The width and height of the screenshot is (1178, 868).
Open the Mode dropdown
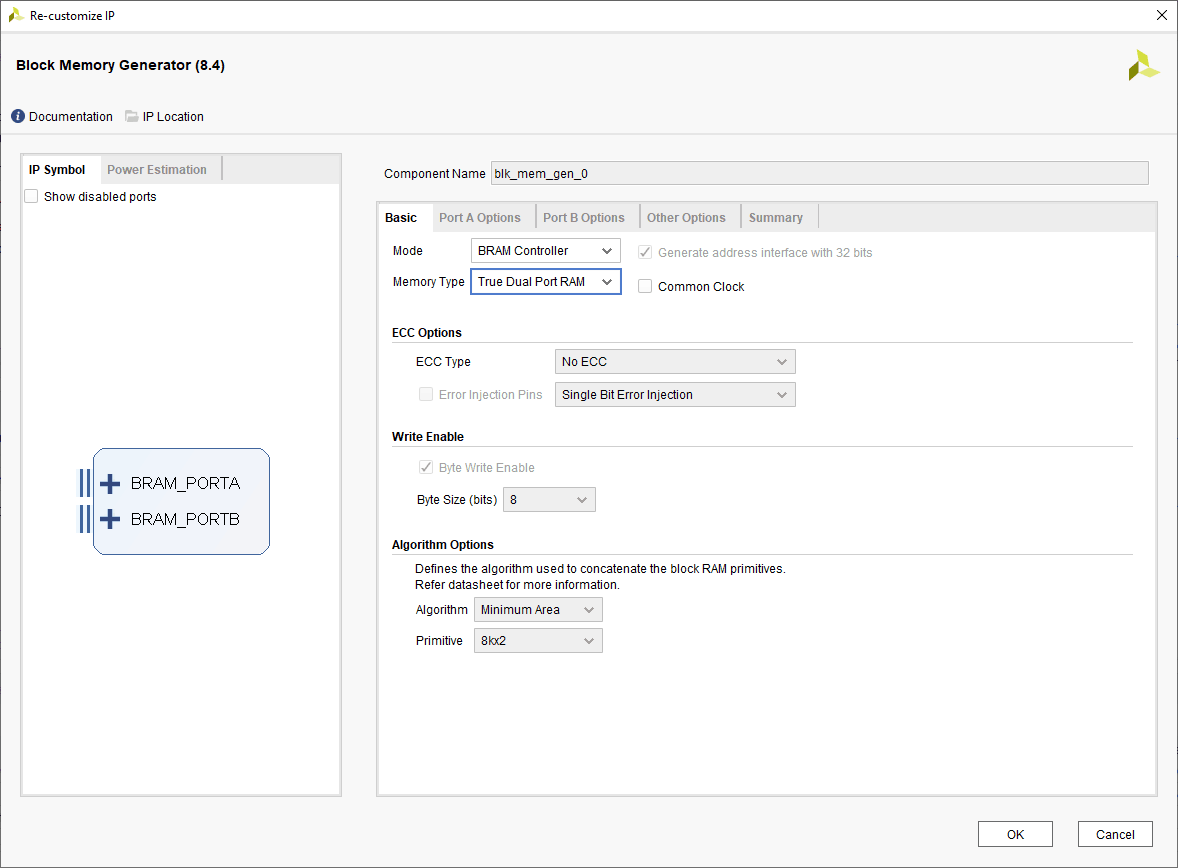tap(545, 251)
